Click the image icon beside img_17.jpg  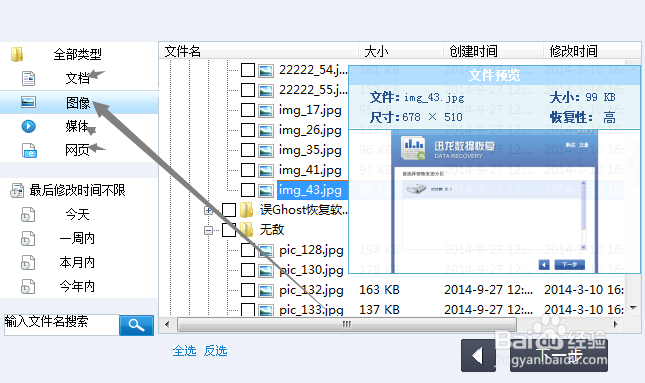pyautogui.click(x=266, y=110)
